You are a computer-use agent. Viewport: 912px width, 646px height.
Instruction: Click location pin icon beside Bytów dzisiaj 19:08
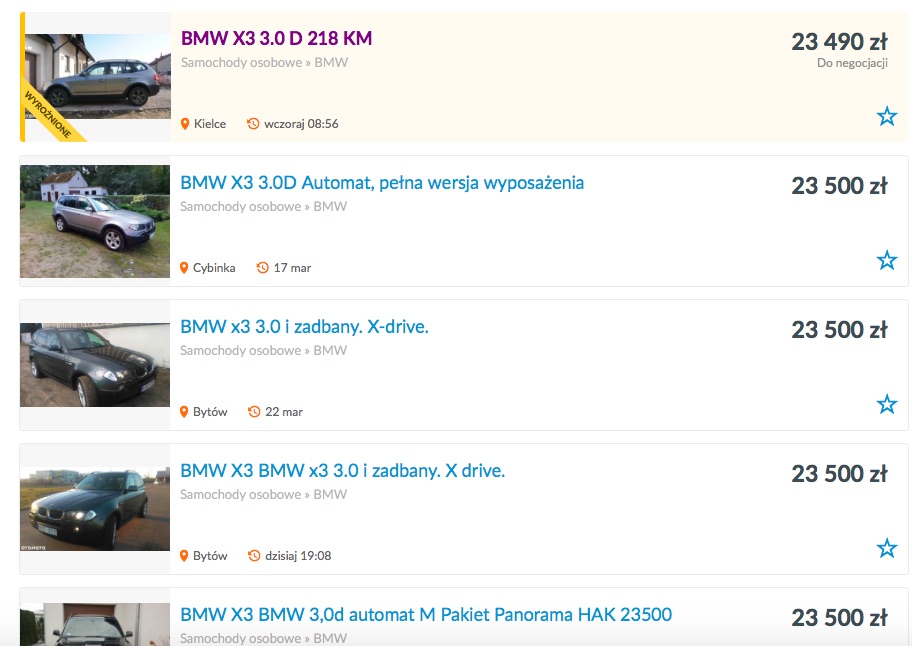pos(184,556)
